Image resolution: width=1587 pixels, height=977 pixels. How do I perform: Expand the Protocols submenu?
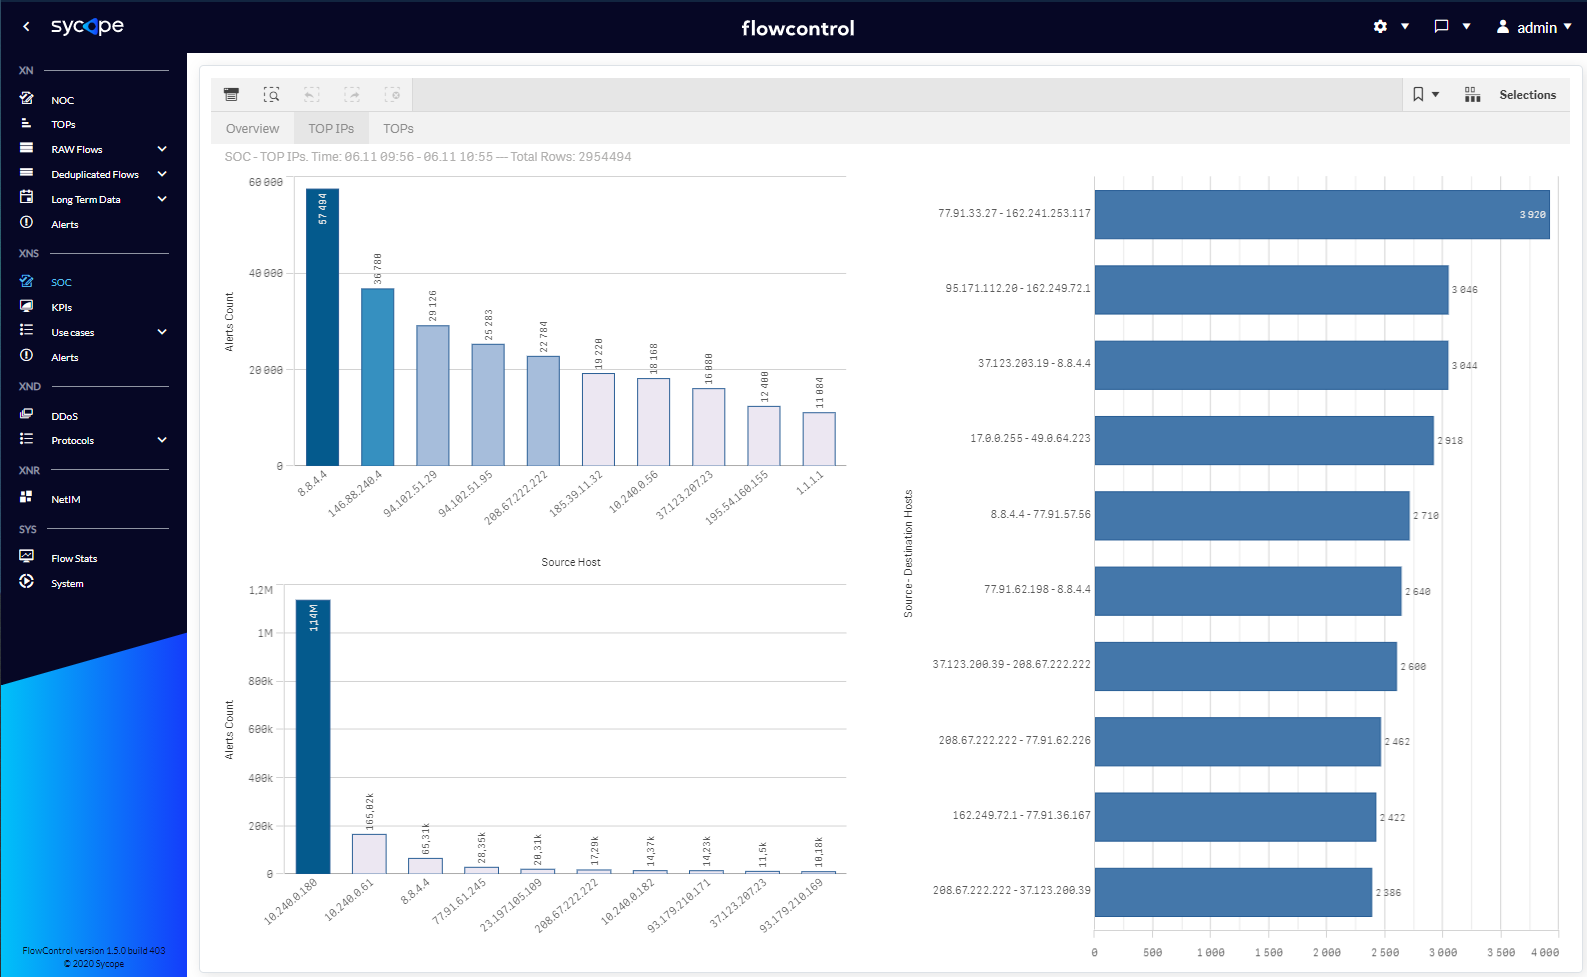162,440
